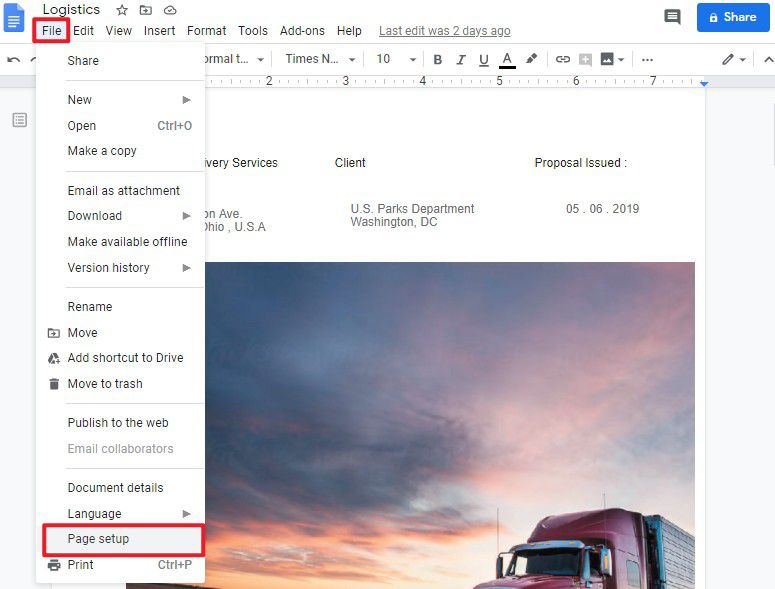
Task: Select Make available offline
Action: [120, 242]
